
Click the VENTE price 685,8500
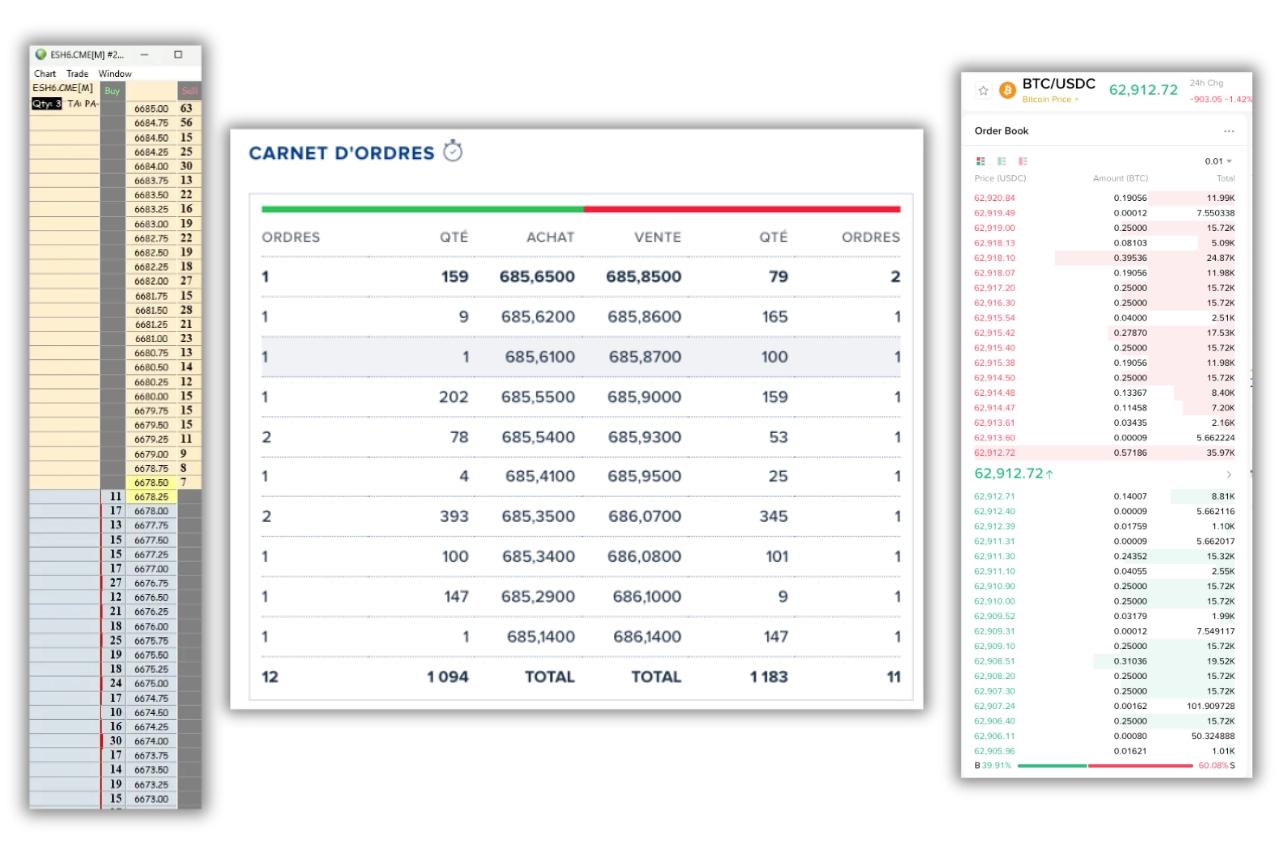[x=644, y=277]
